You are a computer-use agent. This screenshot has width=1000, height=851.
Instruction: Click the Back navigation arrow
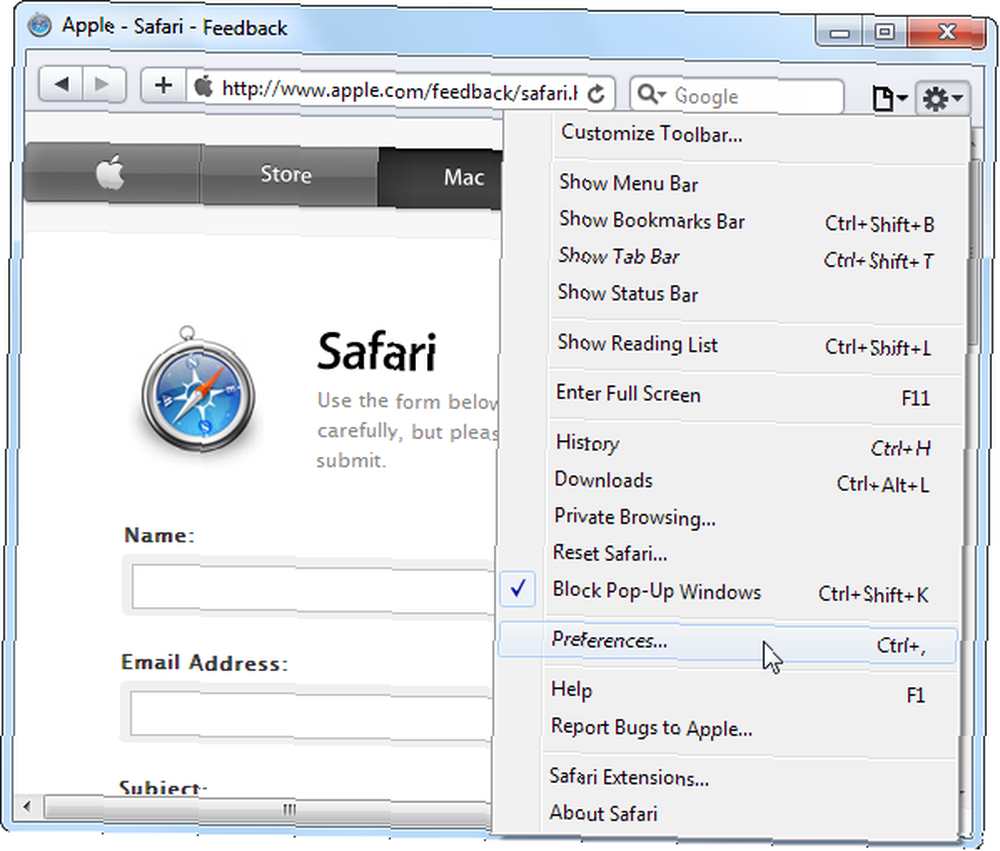click(x=61, y=84)
